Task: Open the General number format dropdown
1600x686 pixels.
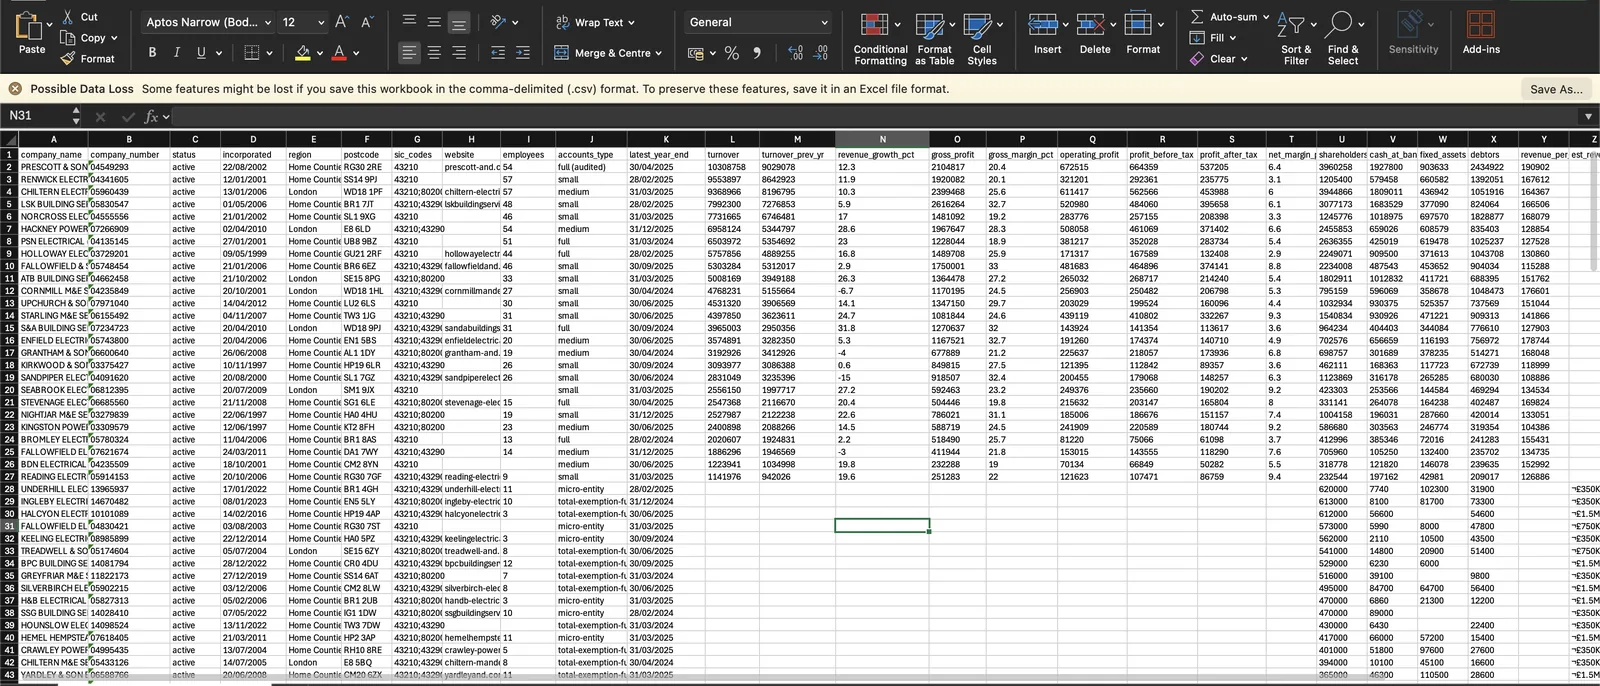Action: 759,22
